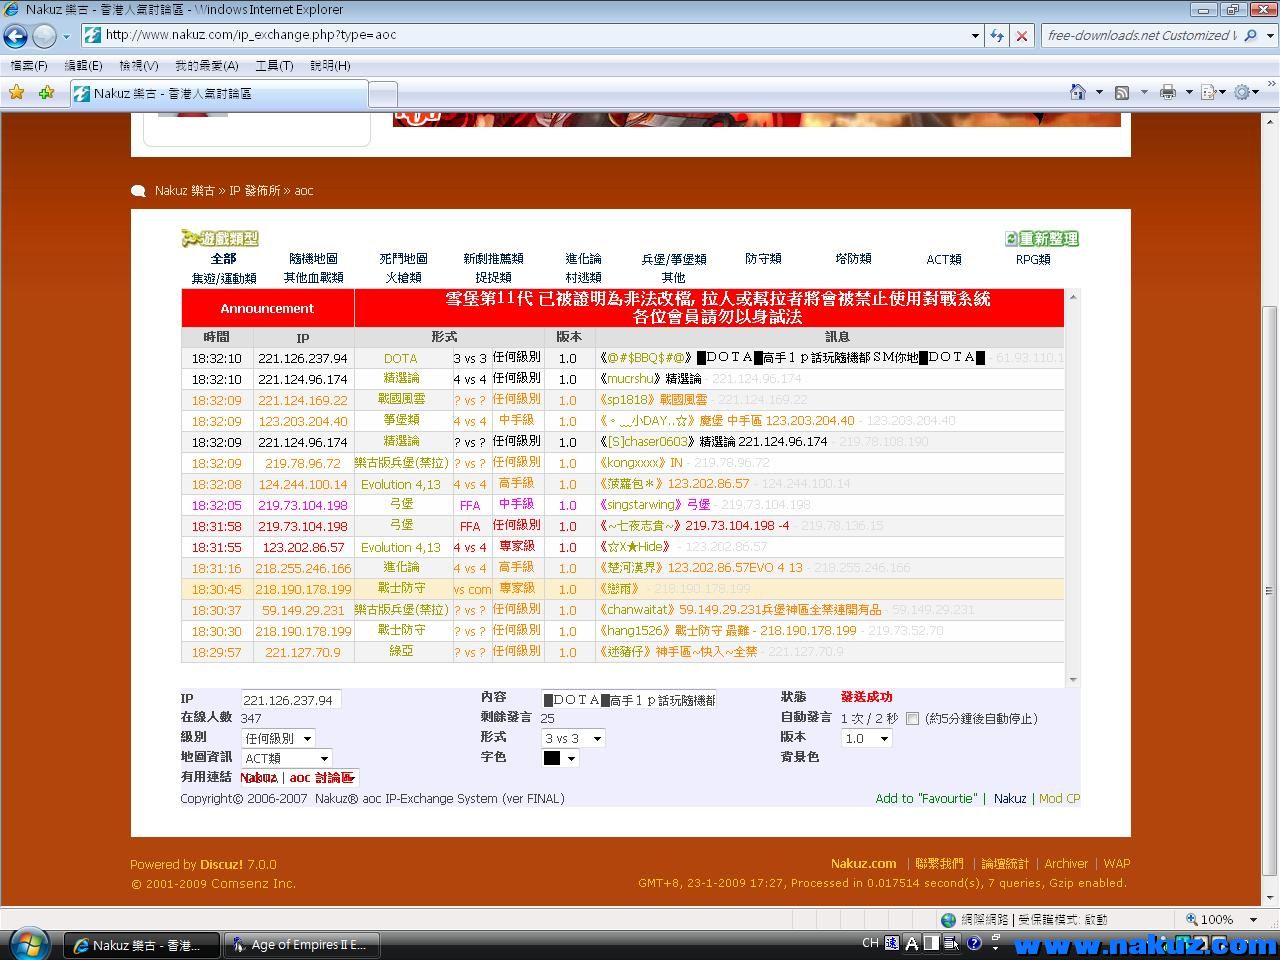Image resolution: width=1280 pixels, height=960 pixels.
Task: Click the site icon in address bar
Action: pos(92,35)
